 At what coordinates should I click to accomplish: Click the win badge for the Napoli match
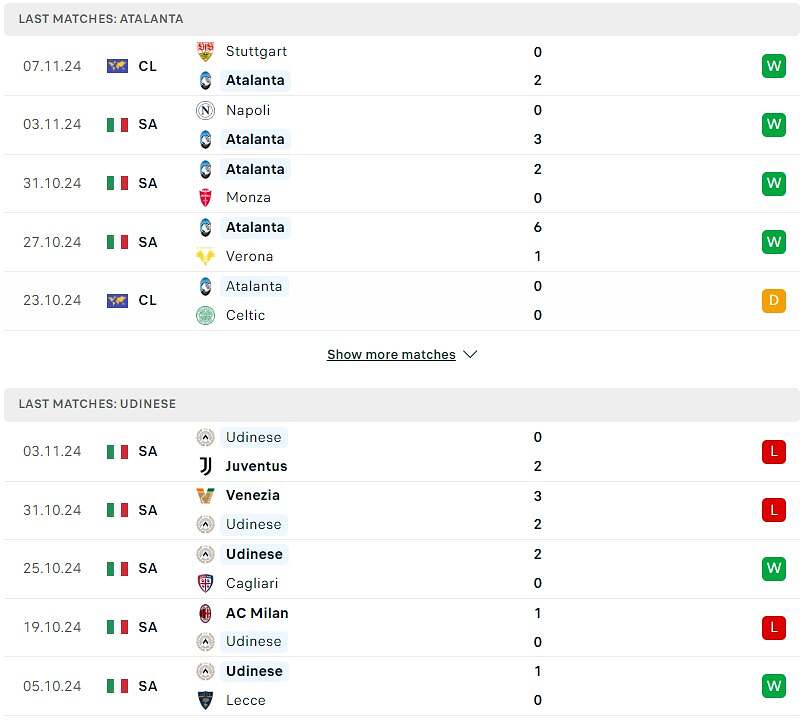coord(774,124)
